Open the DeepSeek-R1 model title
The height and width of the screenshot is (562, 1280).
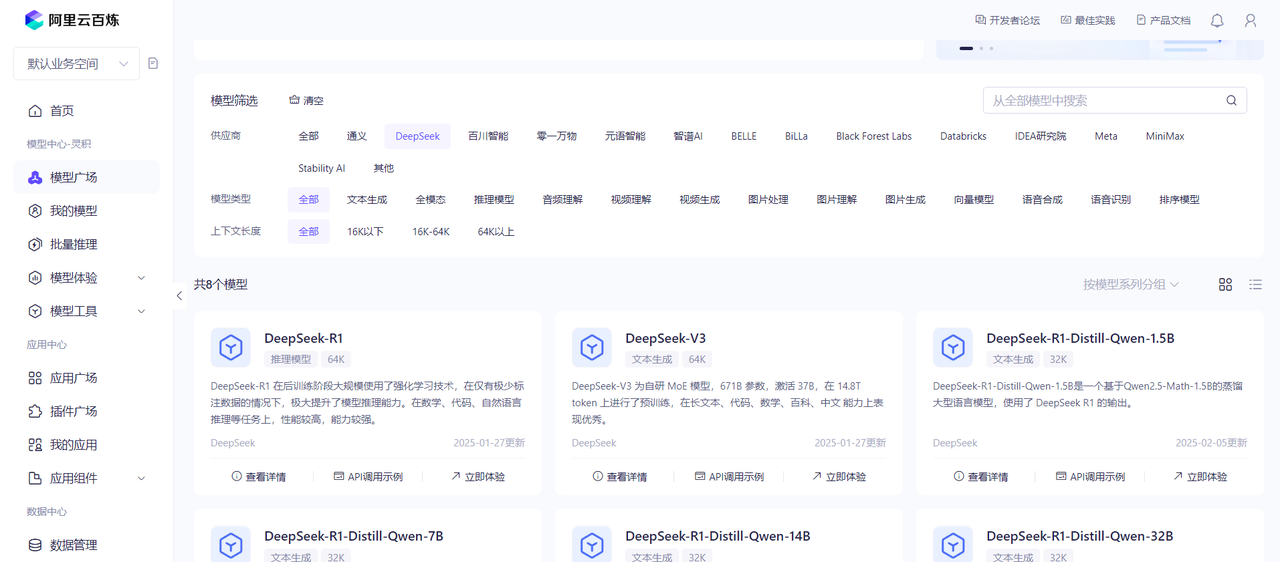[303, 338]
